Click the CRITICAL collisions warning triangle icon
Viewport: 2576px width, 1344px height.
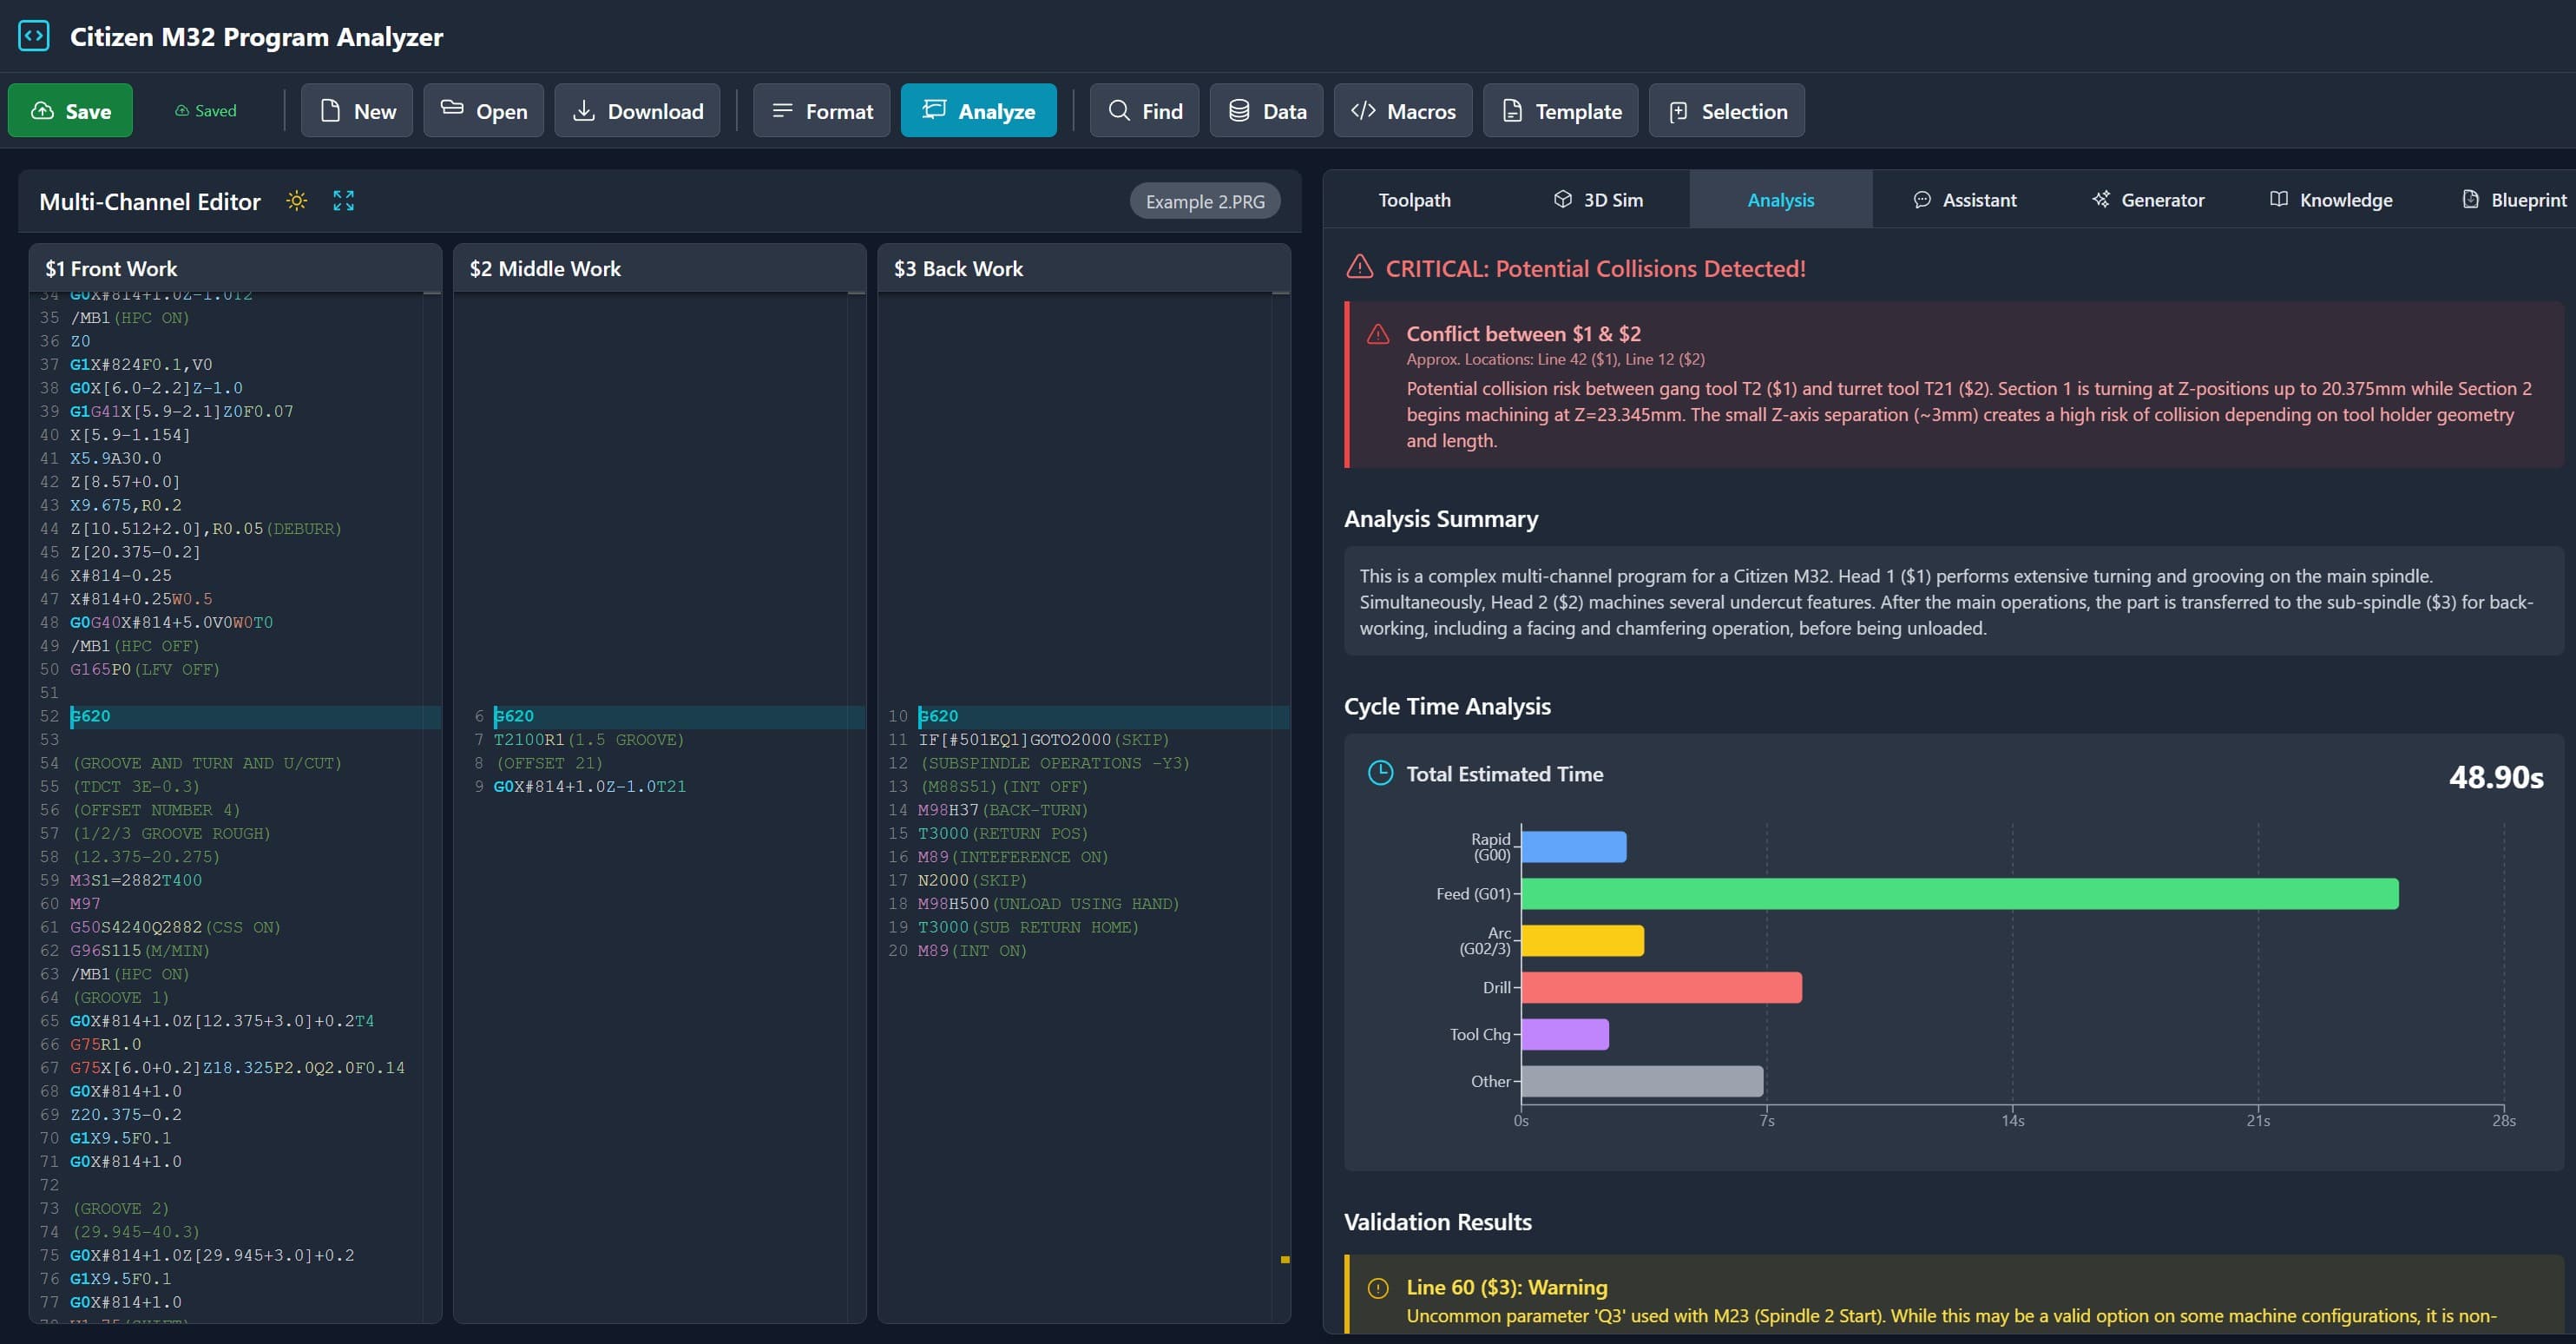1359,267
